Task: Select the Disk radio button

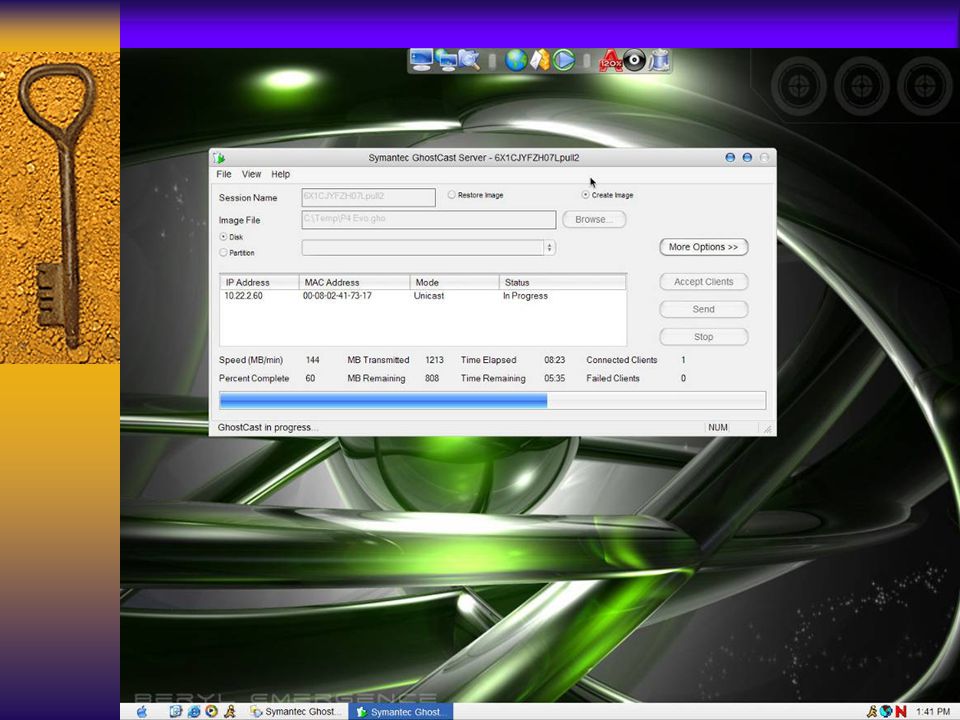Action: (223, 236)
